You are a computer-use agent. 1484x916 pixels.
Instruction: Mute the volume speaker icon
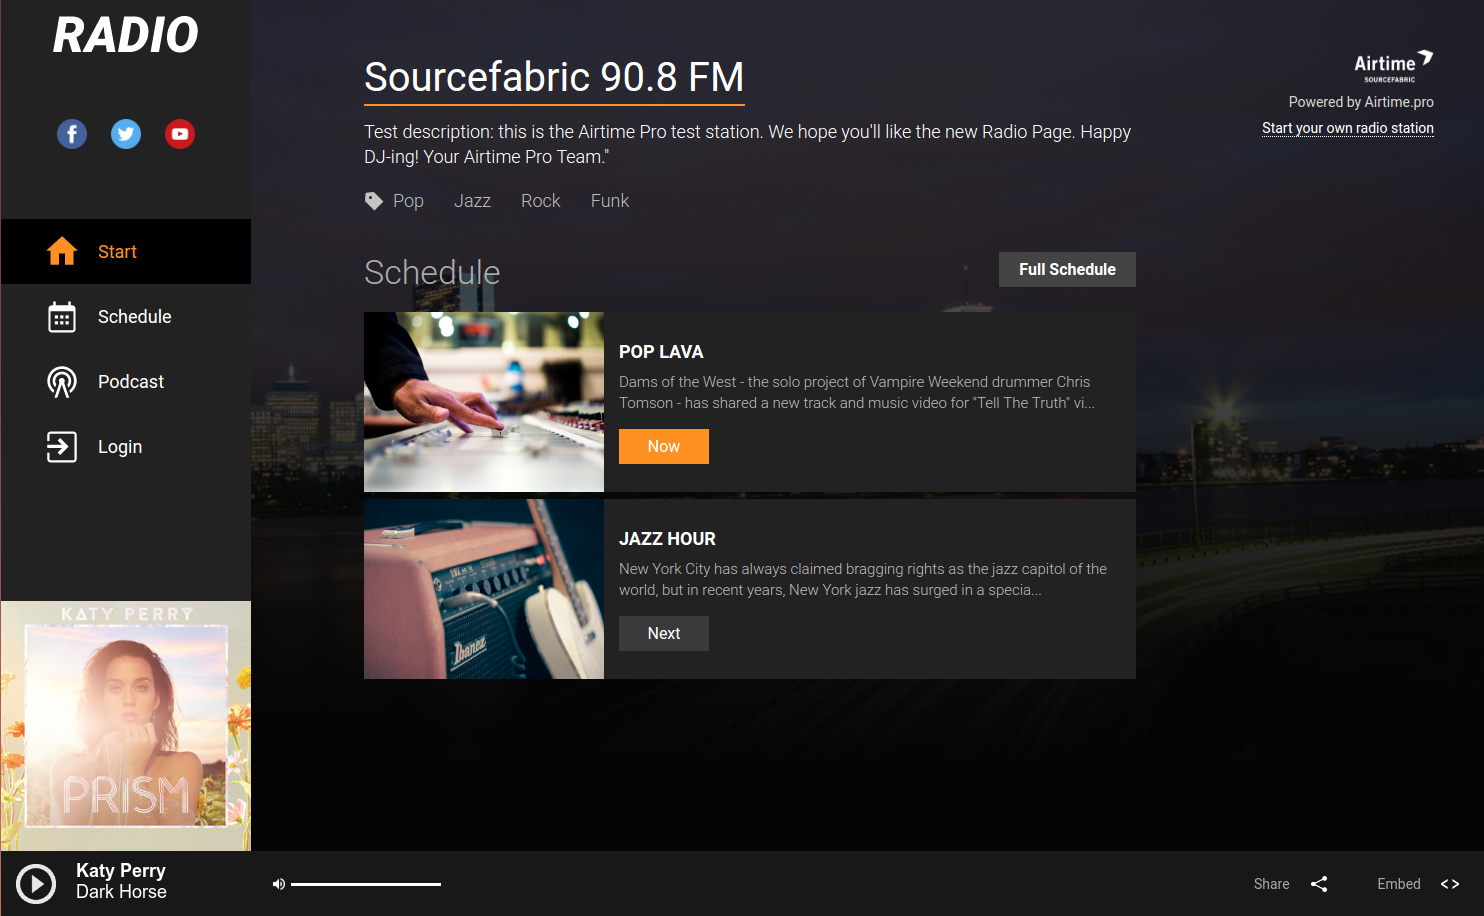[x=279, y=884]
